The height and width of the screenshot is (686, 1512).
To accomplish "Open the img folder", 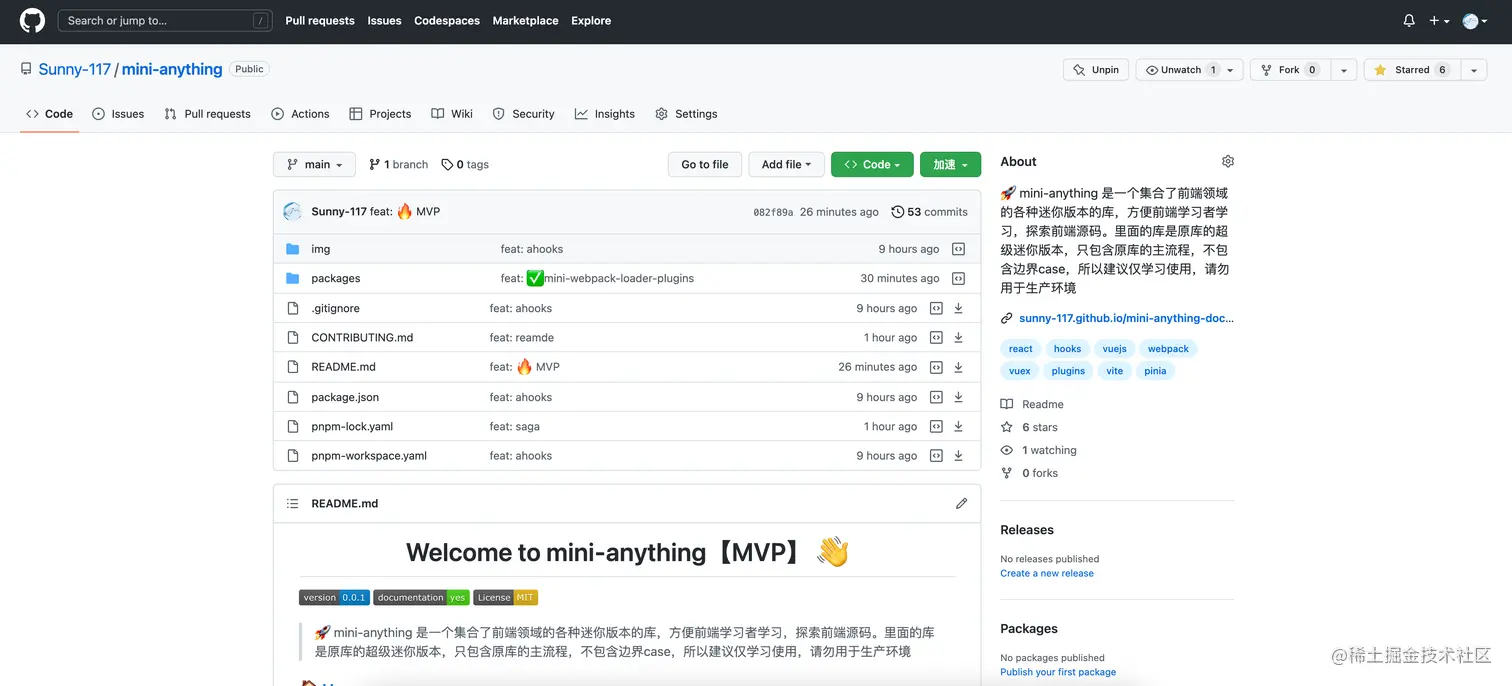I will coord(320,249).
